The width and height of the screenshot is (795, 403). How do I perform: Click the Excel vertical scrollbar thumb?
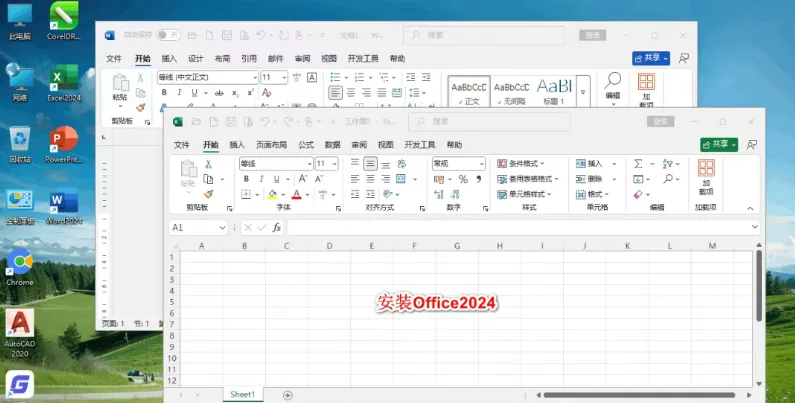pyautogui.click(x=759, y=285)
